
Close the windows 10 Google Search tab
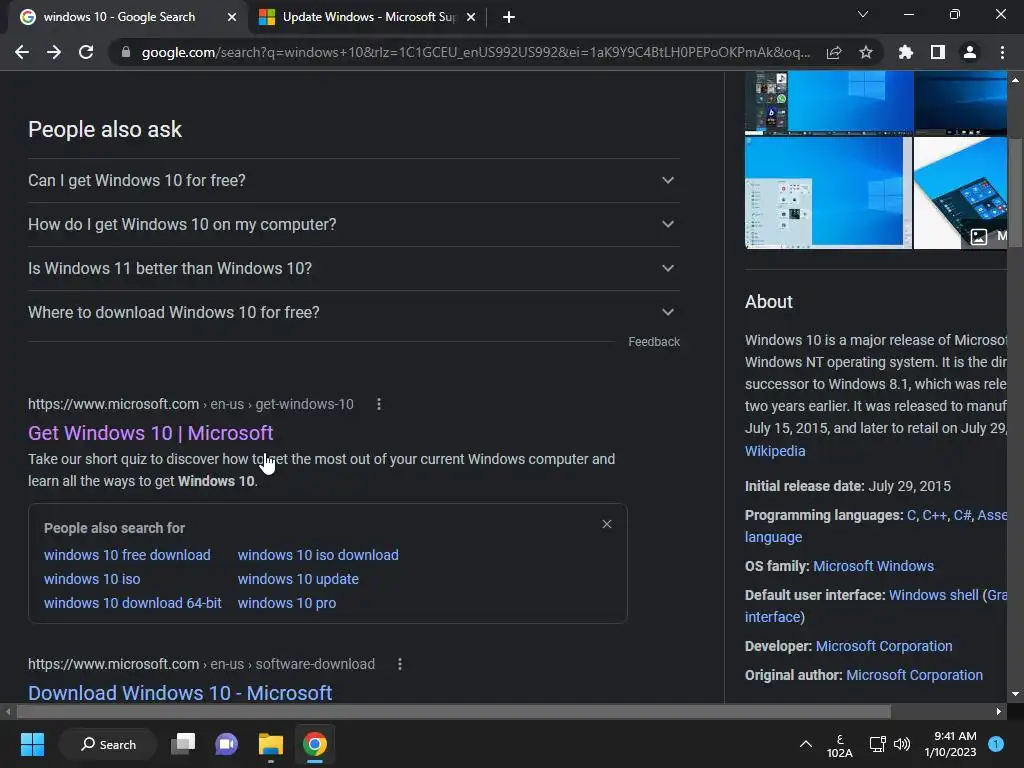(232, 17)
